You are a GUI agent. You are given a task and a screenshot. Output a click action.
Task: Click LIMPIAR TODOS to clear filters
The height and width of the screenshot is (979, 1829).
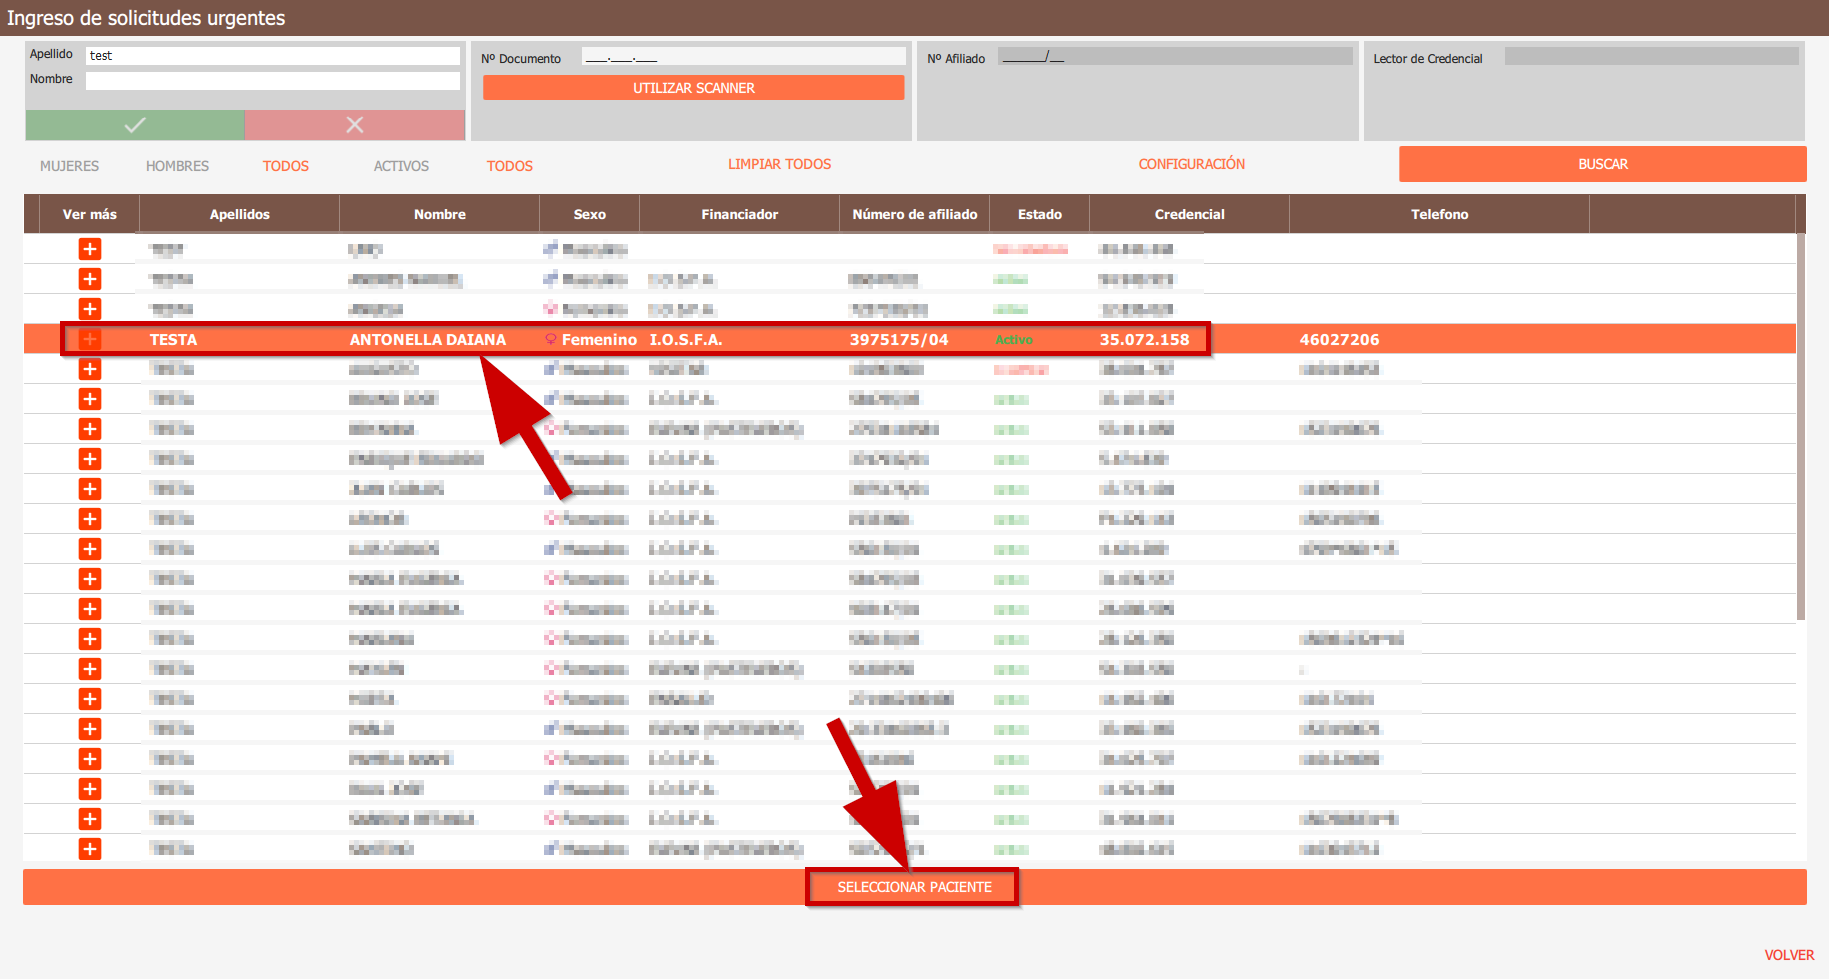(779, 164)
